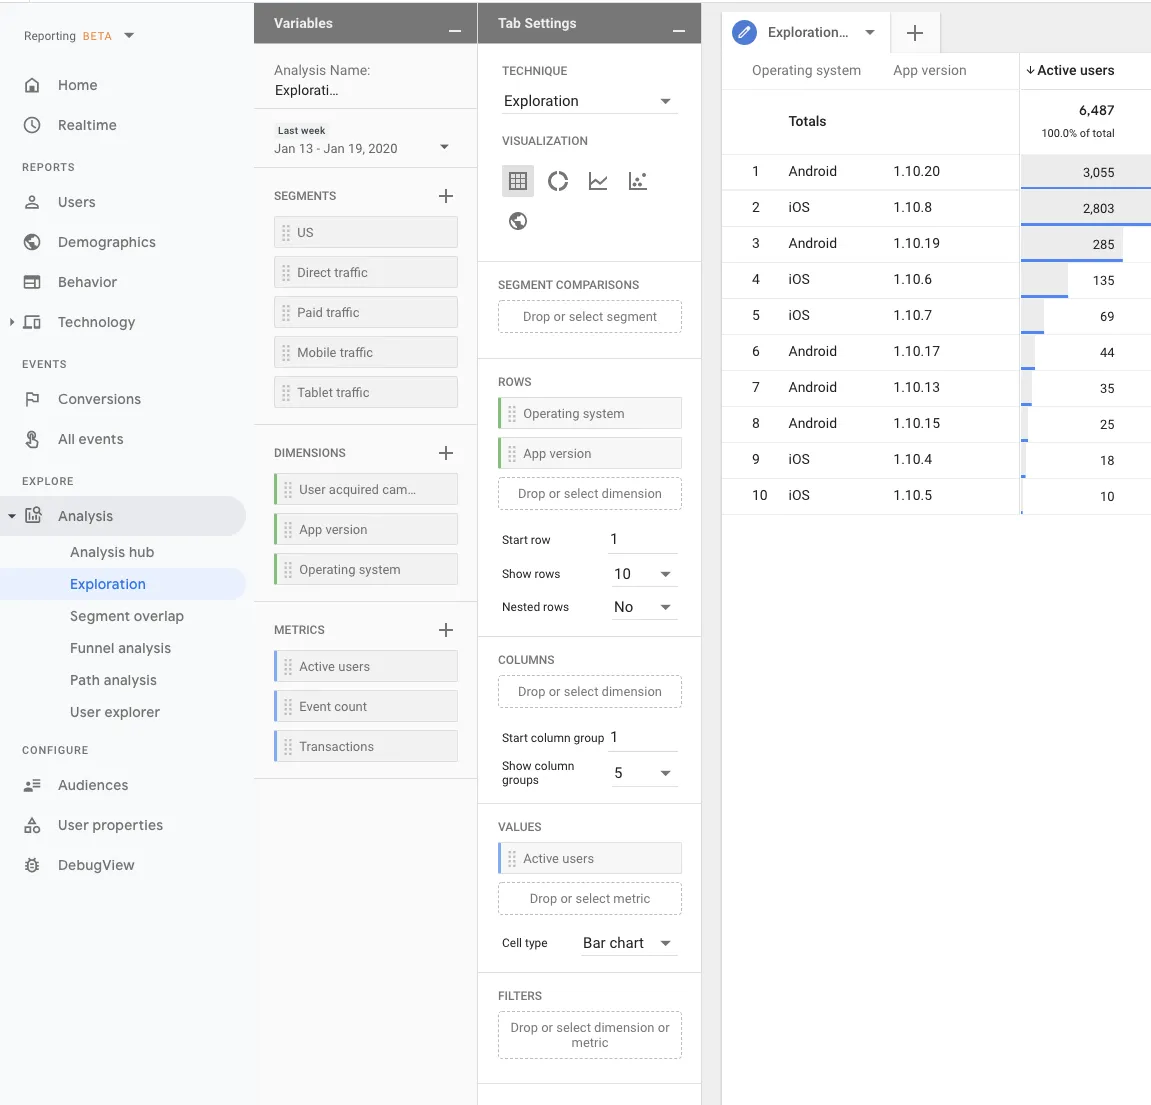This screenshot has width=1151, height=1105.
Task: Add a new segment with plus icon
Action: (446, 196)
